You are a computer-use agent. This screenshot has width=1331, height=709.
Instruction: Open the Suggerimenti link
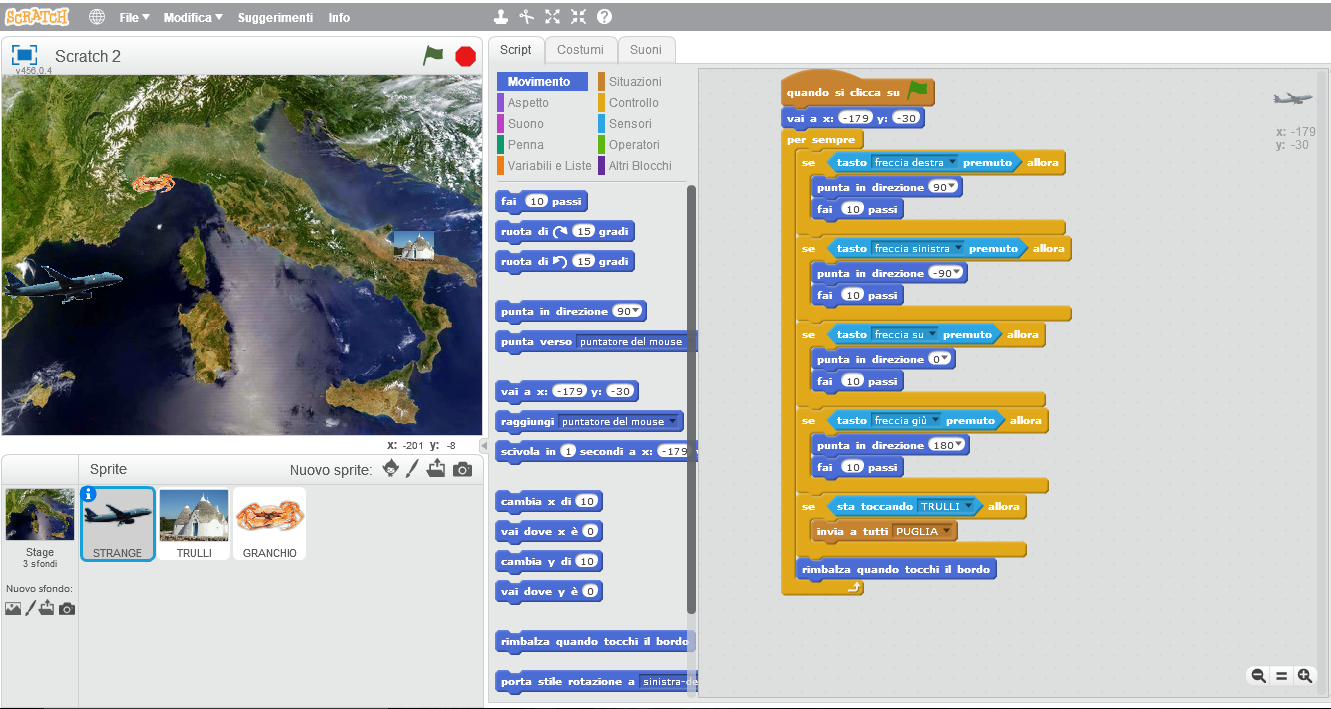(275, 18)
